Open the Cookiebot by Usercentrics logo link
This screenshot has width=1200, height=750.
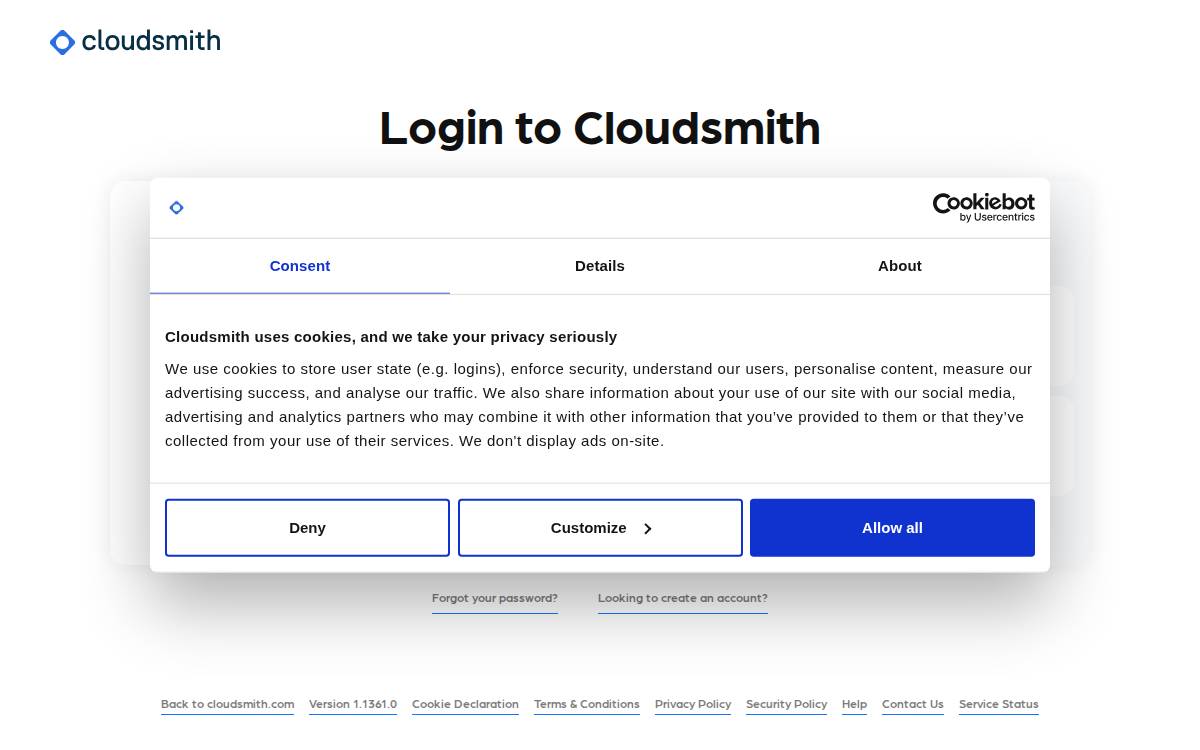pyautogui.click(x=983, y=208)
